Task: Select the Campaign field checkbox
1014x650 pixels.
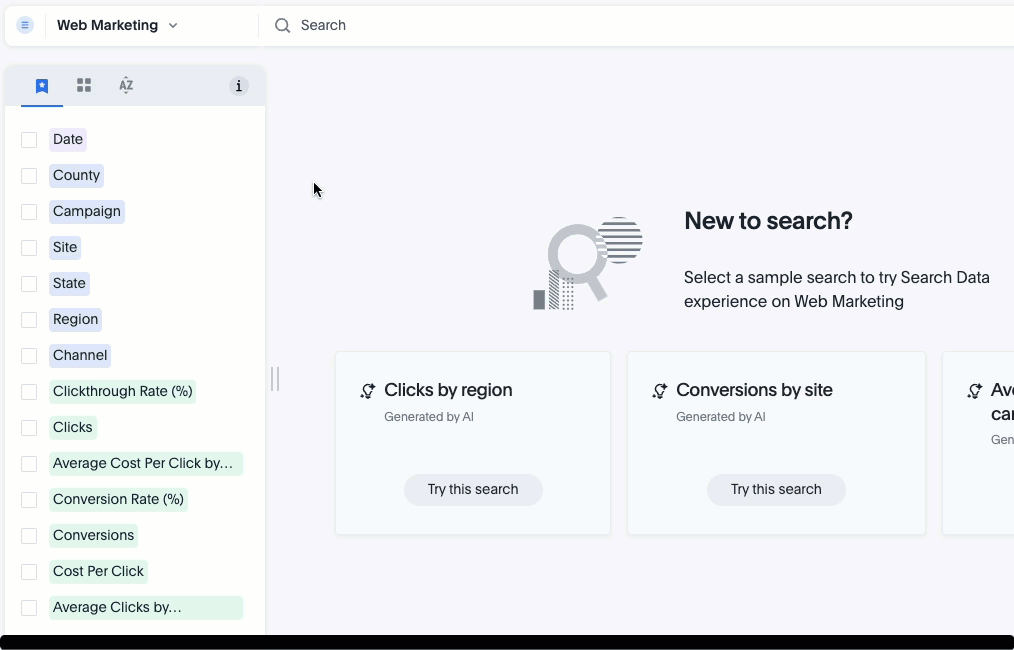Action: (29, 211)
